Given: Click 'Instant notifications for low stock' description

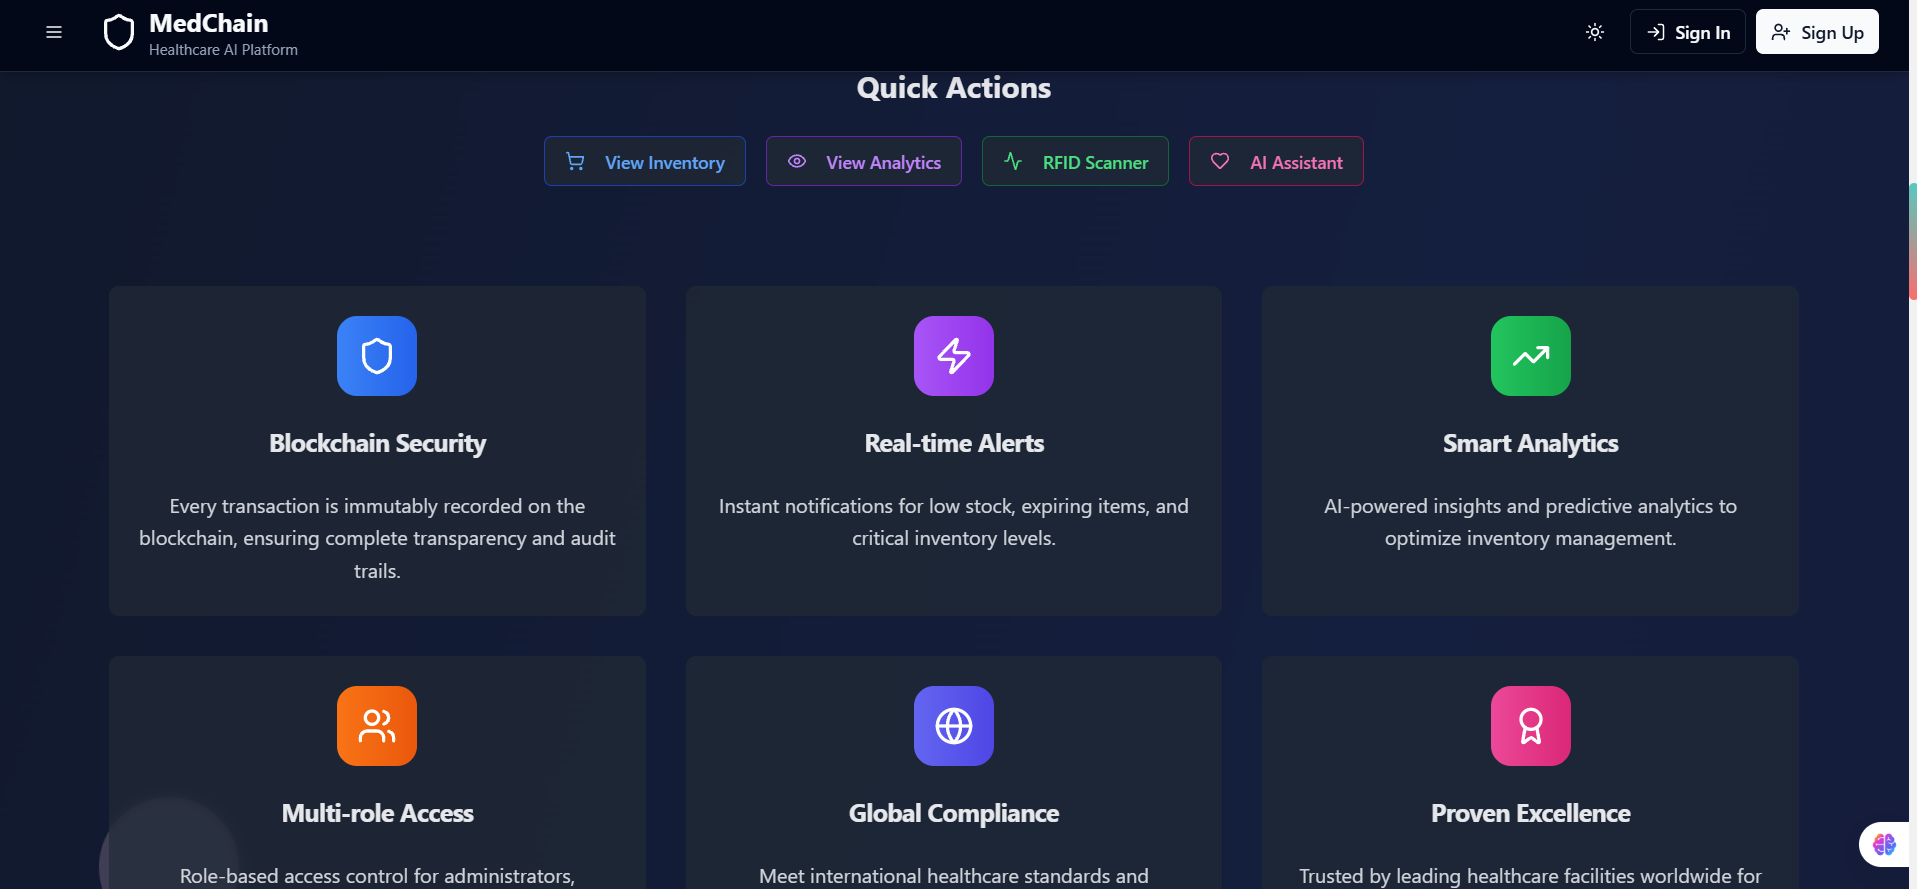Looking at the screenshot, I should [954, 522].
